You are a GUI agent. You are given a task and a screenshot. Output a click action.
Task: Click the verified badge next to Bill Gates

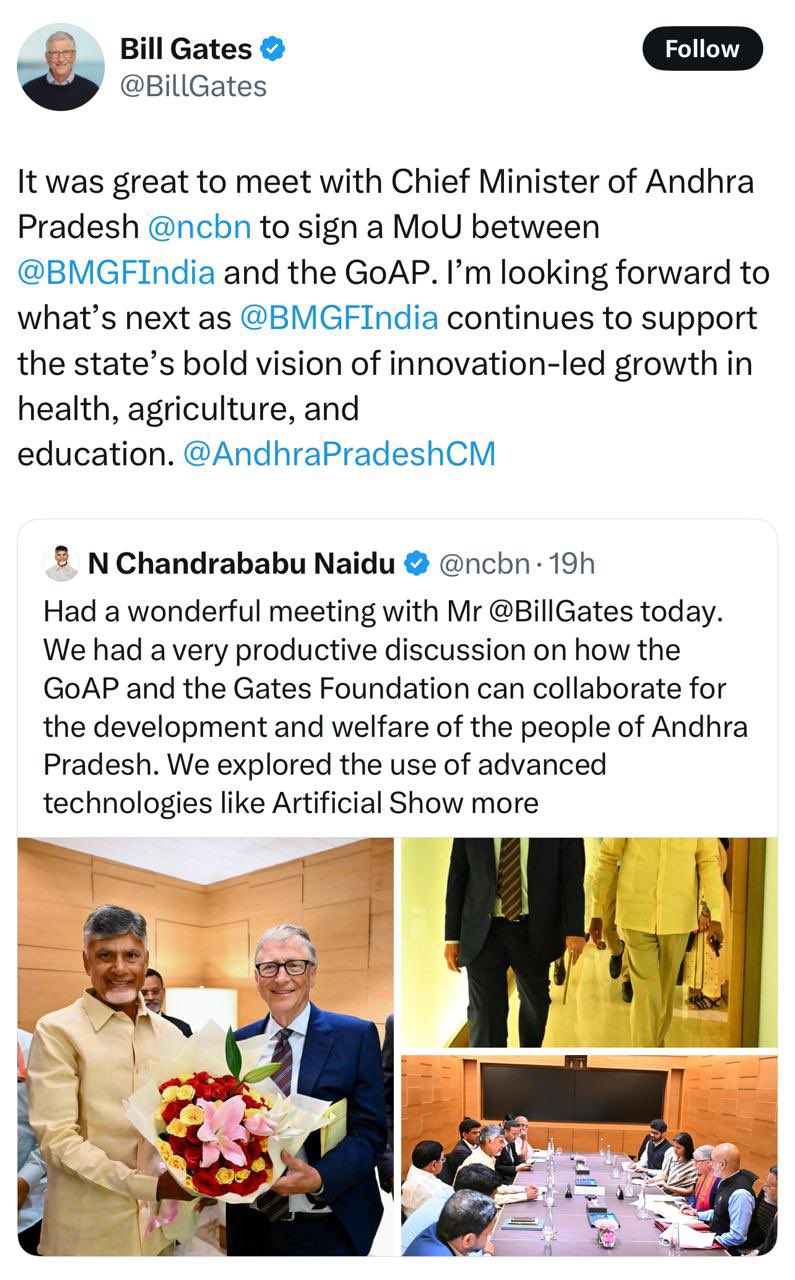click(x=273, y=47)
